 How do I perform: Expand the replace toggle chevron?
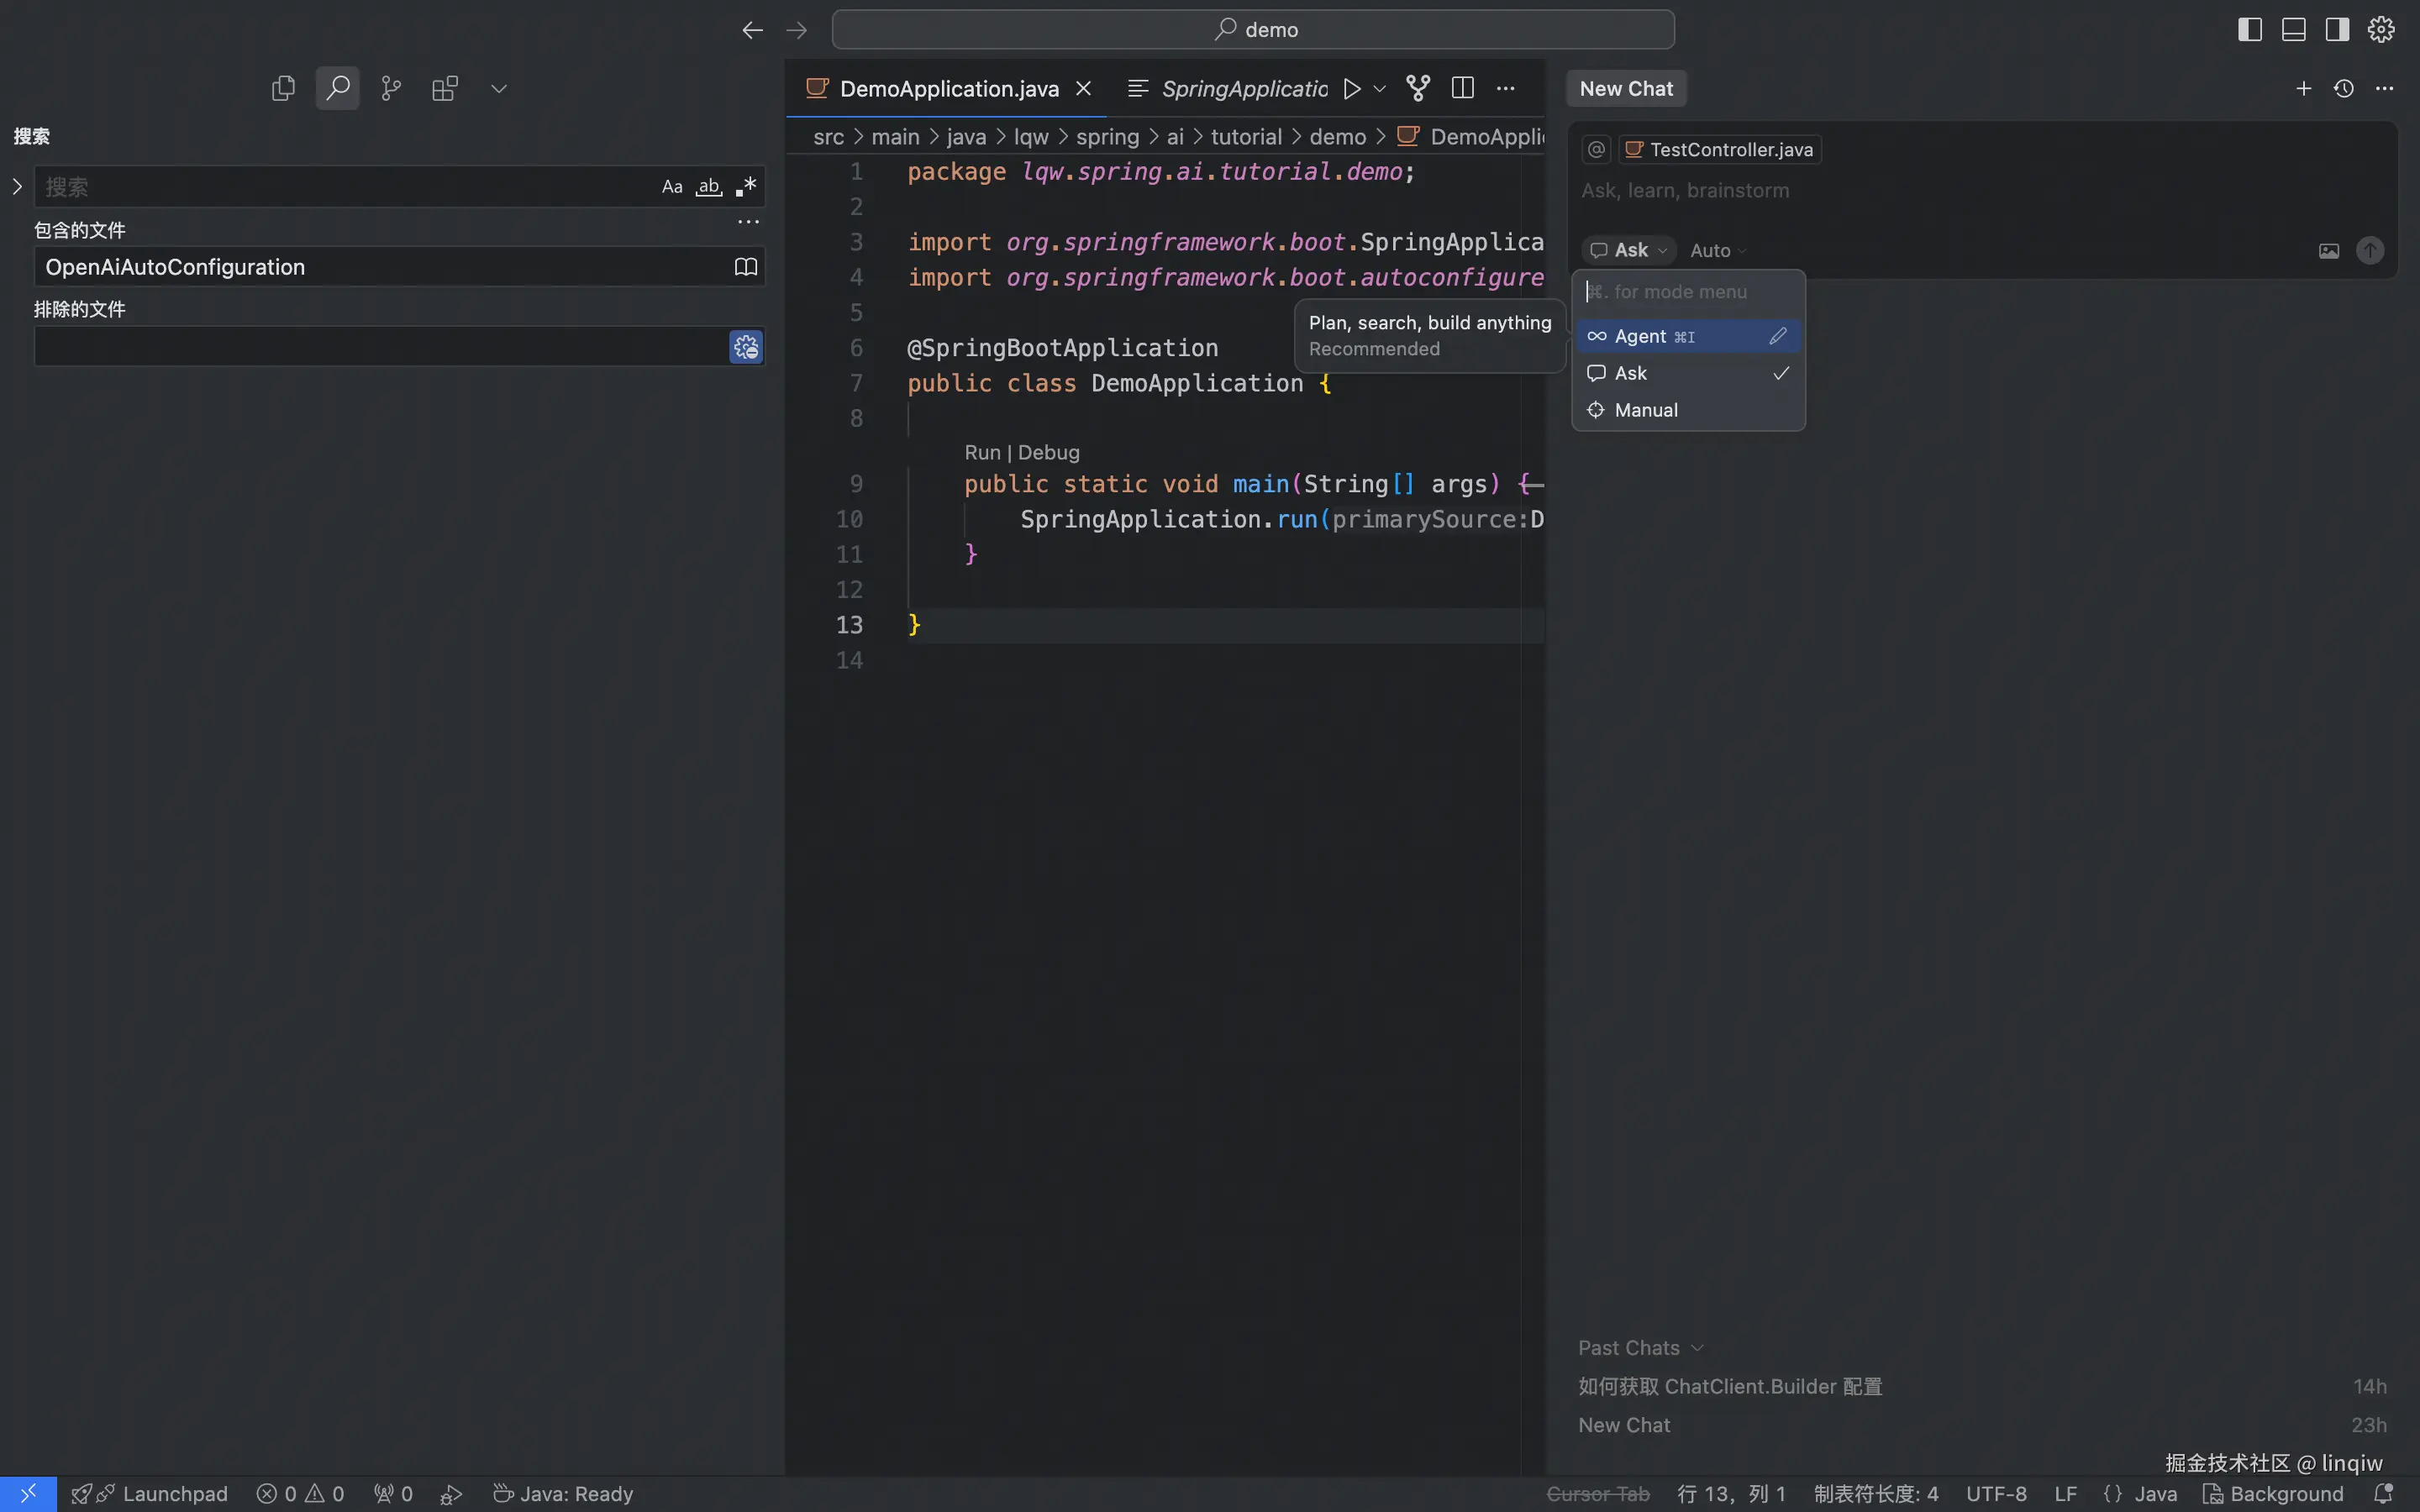[17, 187]
